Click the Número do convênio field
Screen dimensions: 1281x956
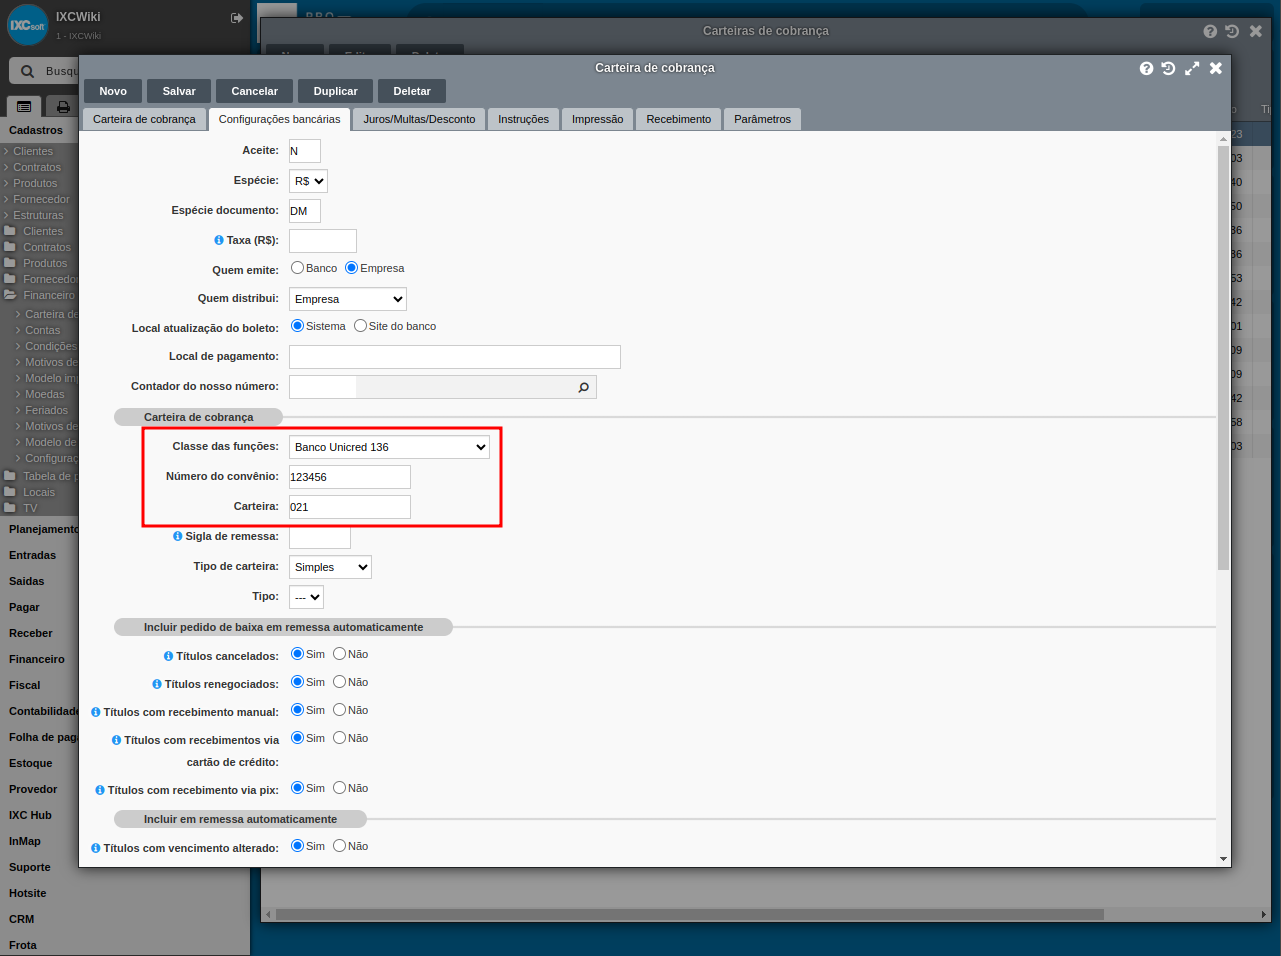(350, 477)
